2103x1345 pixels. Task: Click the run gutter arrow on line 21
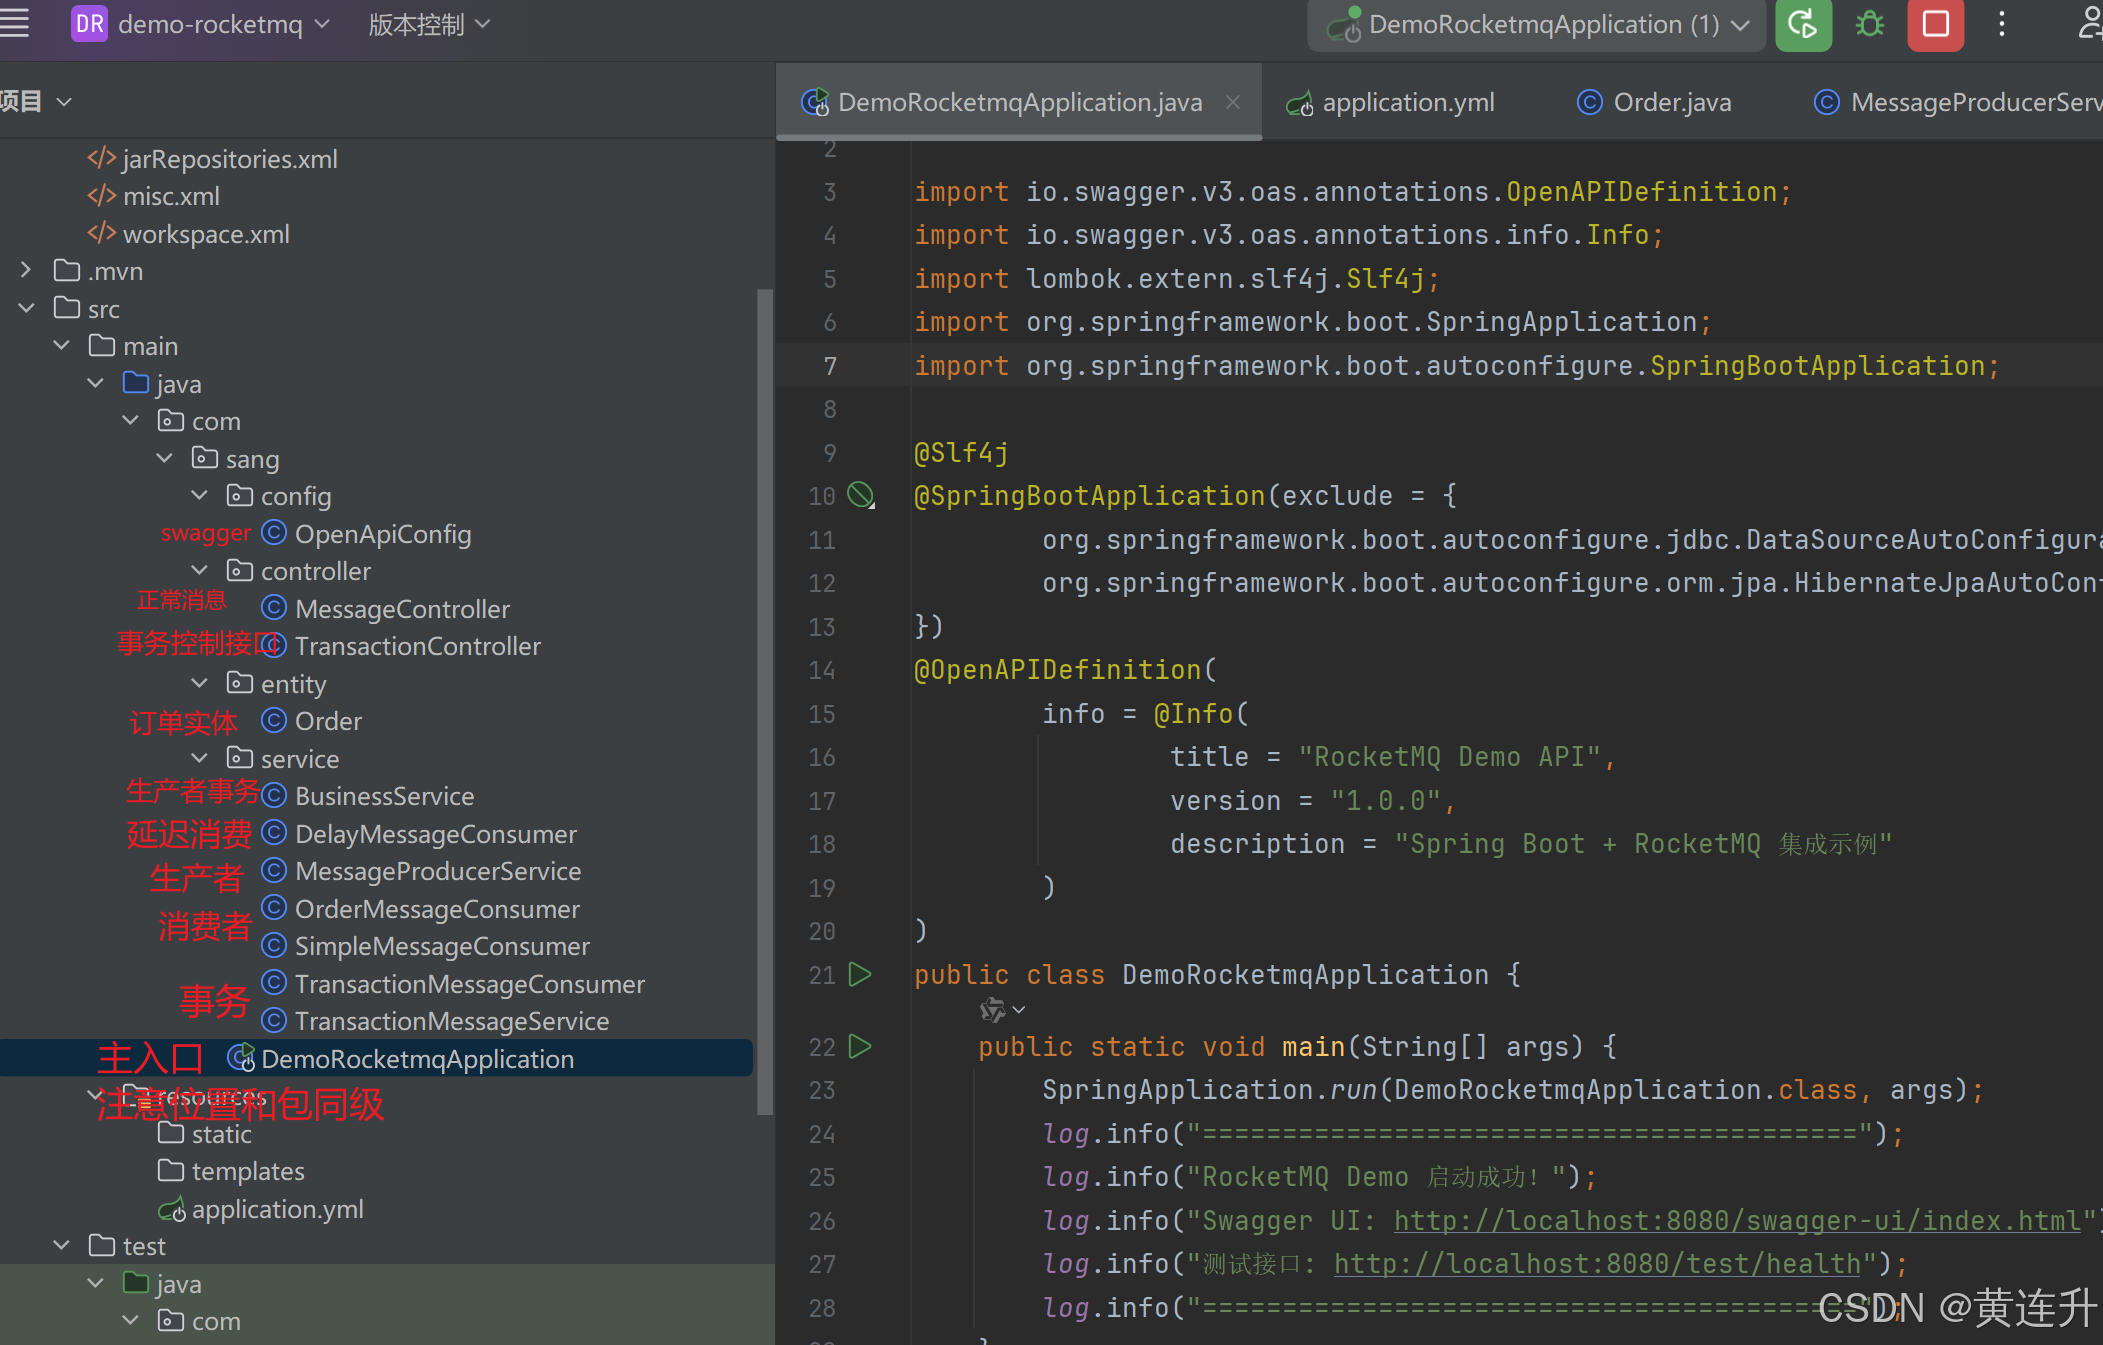click(859, 974)
